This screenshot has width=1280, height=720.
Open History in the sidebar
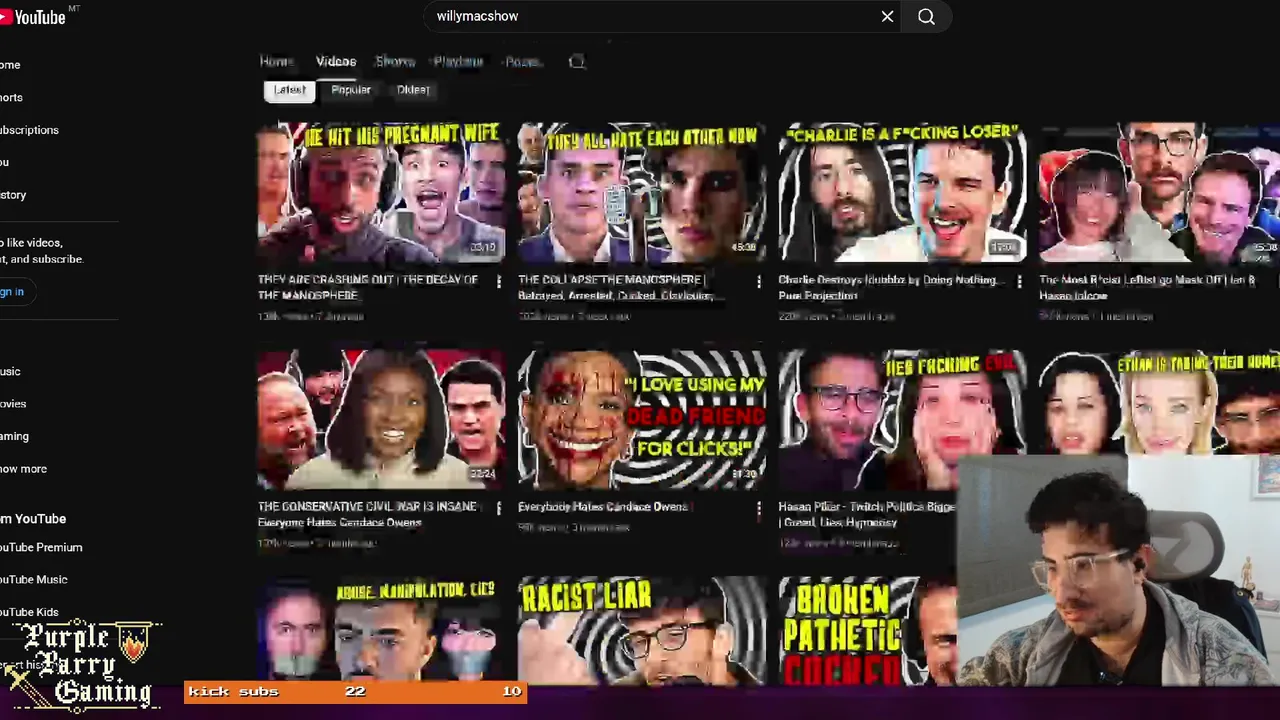[x=13, y=195]
